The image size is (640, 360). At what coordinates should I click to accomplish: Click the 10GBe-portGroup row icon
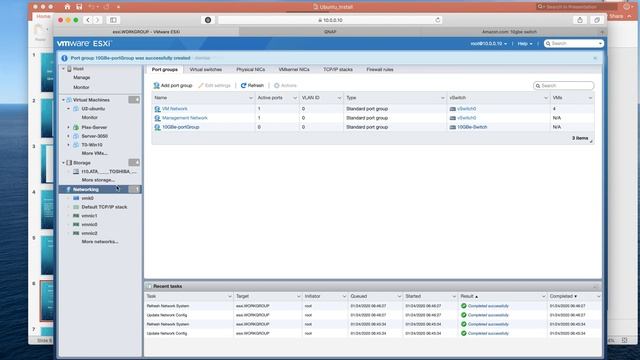(157, 127)
